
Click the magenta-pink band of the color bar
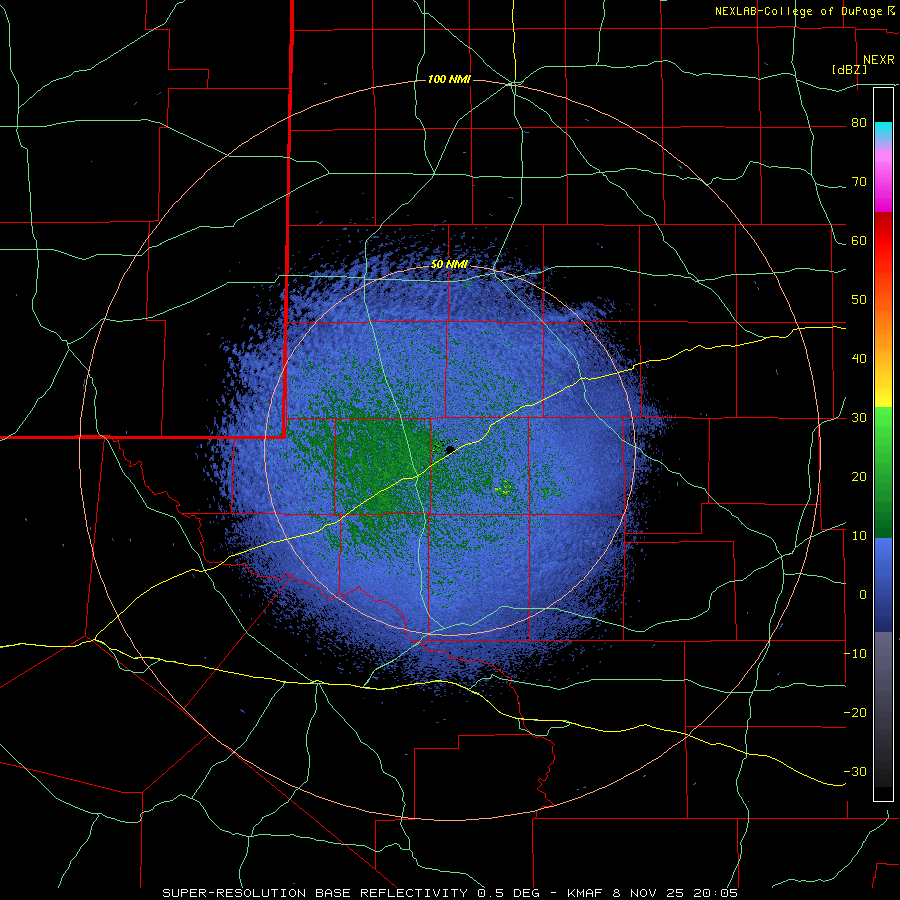[883, 178]
